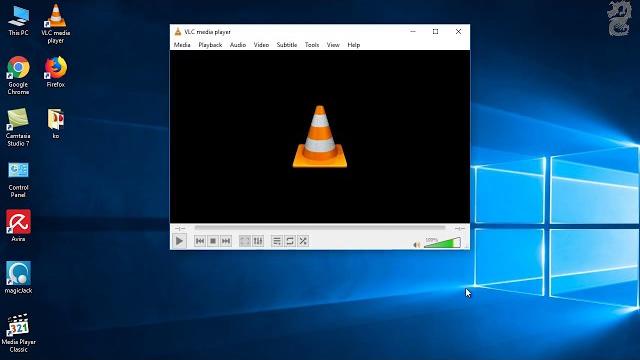Screen dimensions: 640x360
Task: Select Control Panel desktop icon
Action: [18, 179]
